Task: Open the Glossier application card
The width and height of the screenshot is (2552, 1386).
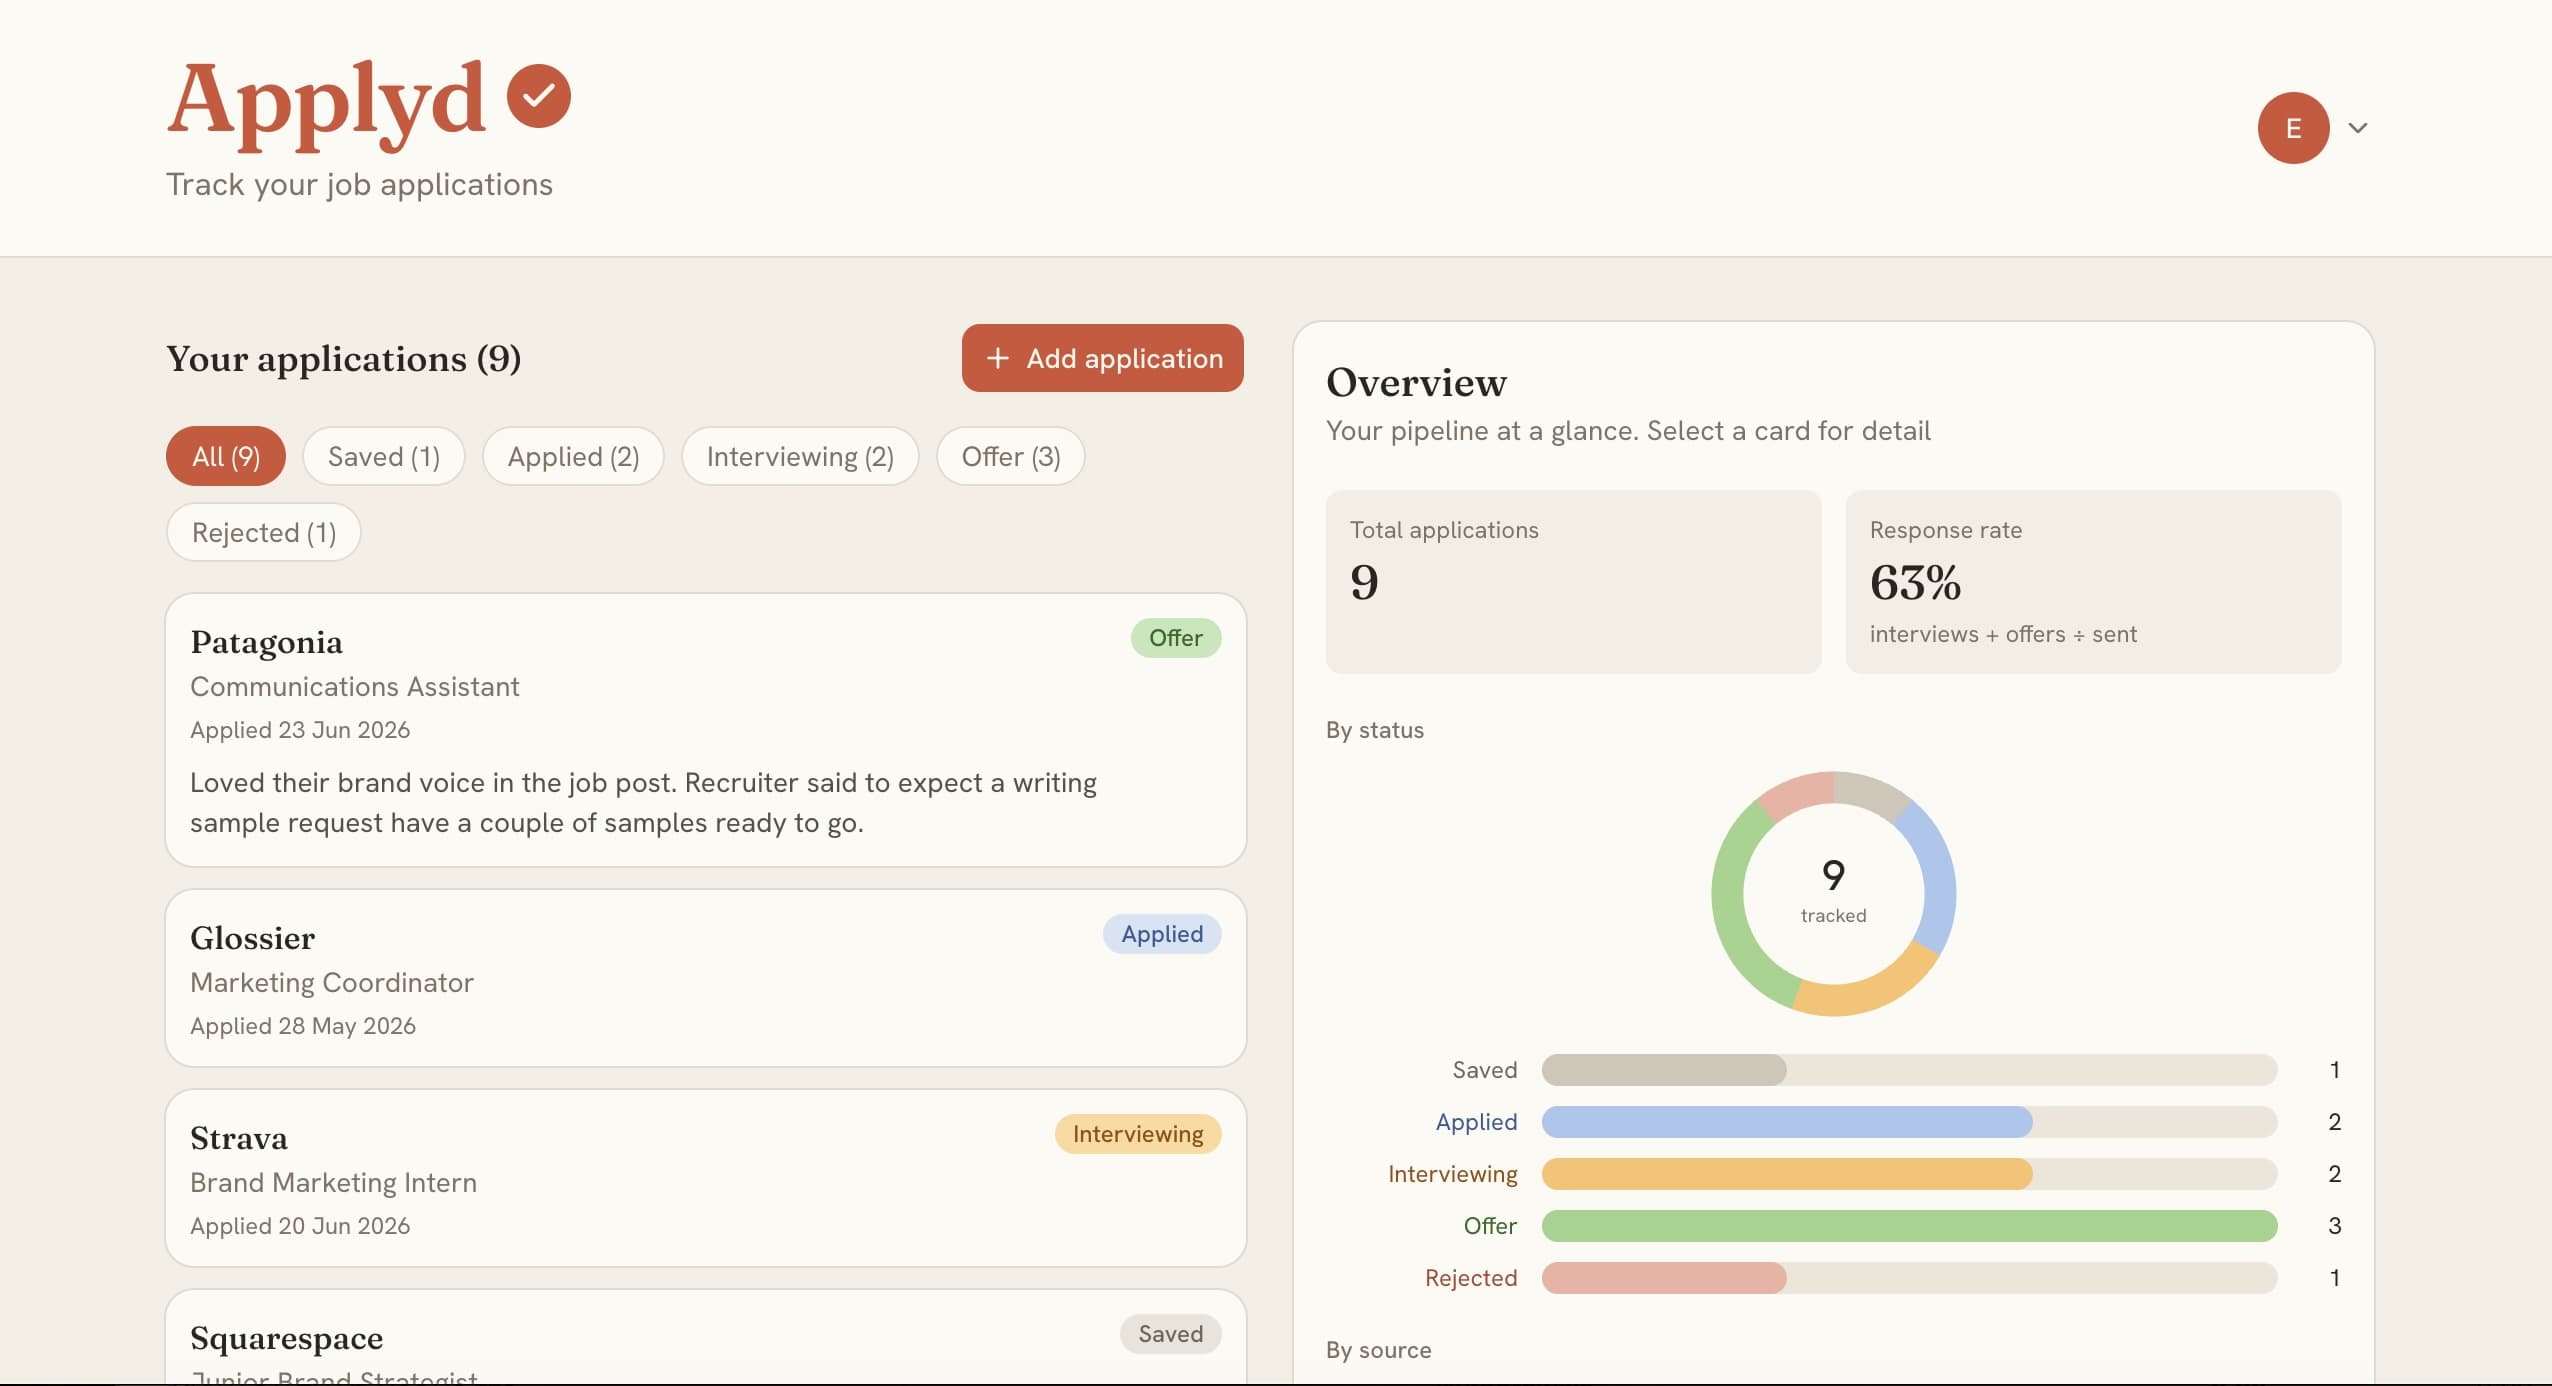Action: tap(706, 978)
